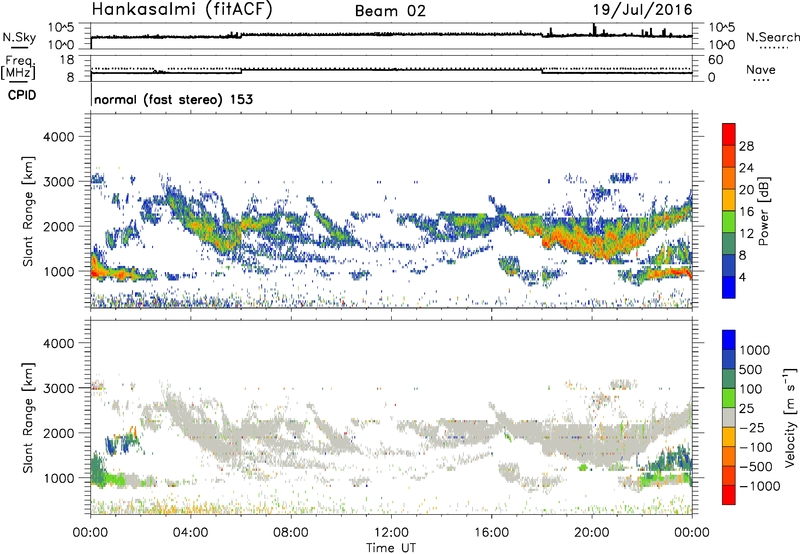Click the 19/Jul/2016 date label

642,10
